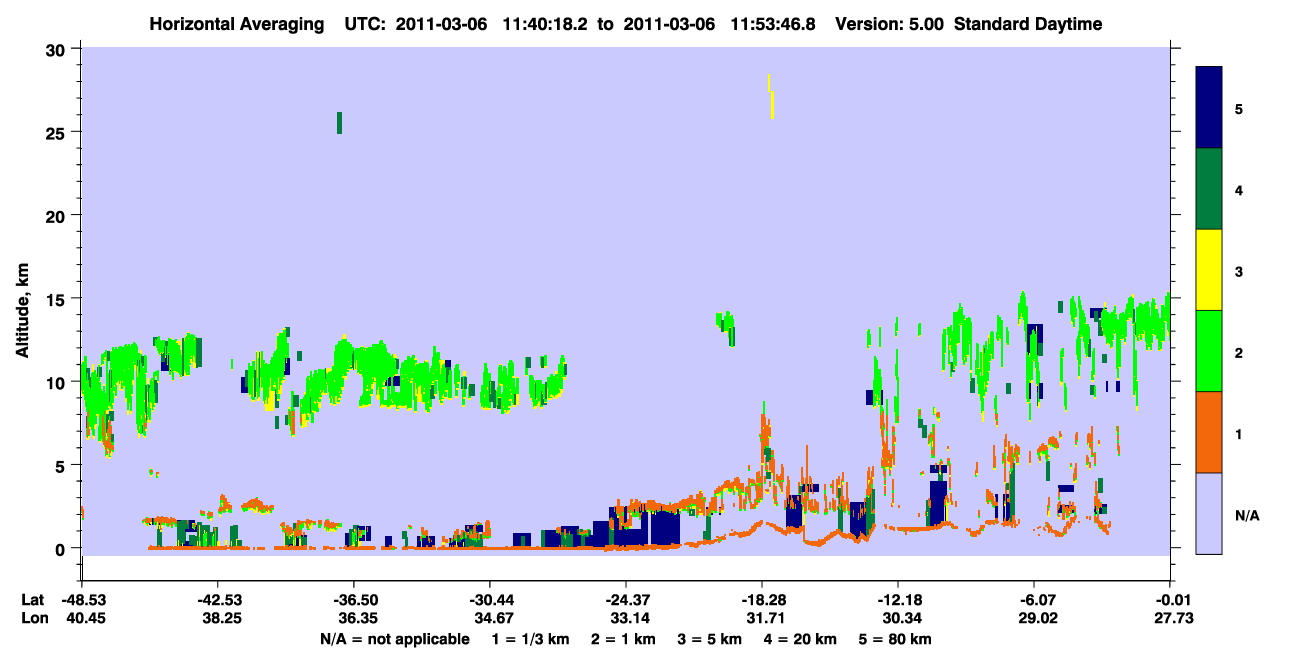Click the lavender N/A colorbar segment
1300x667 pixels.
(x=1209, y=512)
